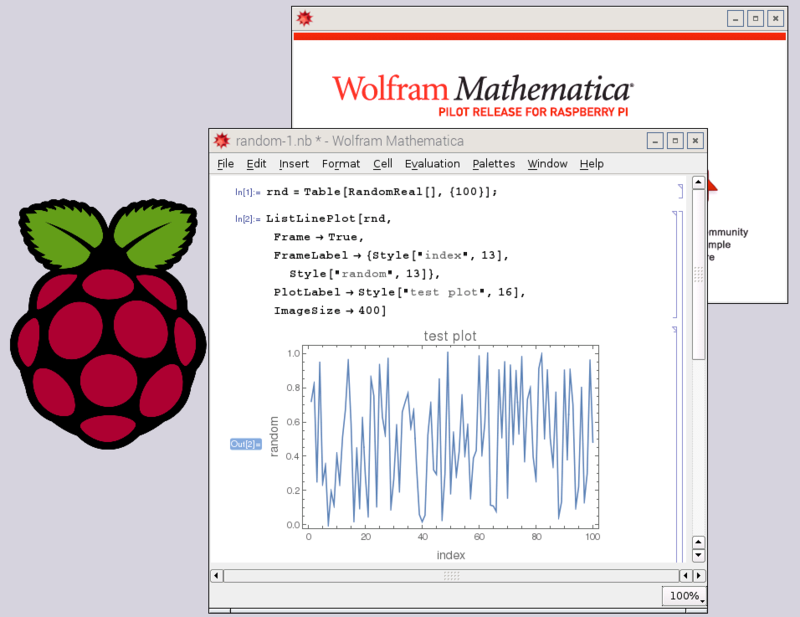The image size is (800, 617).
Task: Click the 'test plot' title of the graph
Action: tap(450, 336)
